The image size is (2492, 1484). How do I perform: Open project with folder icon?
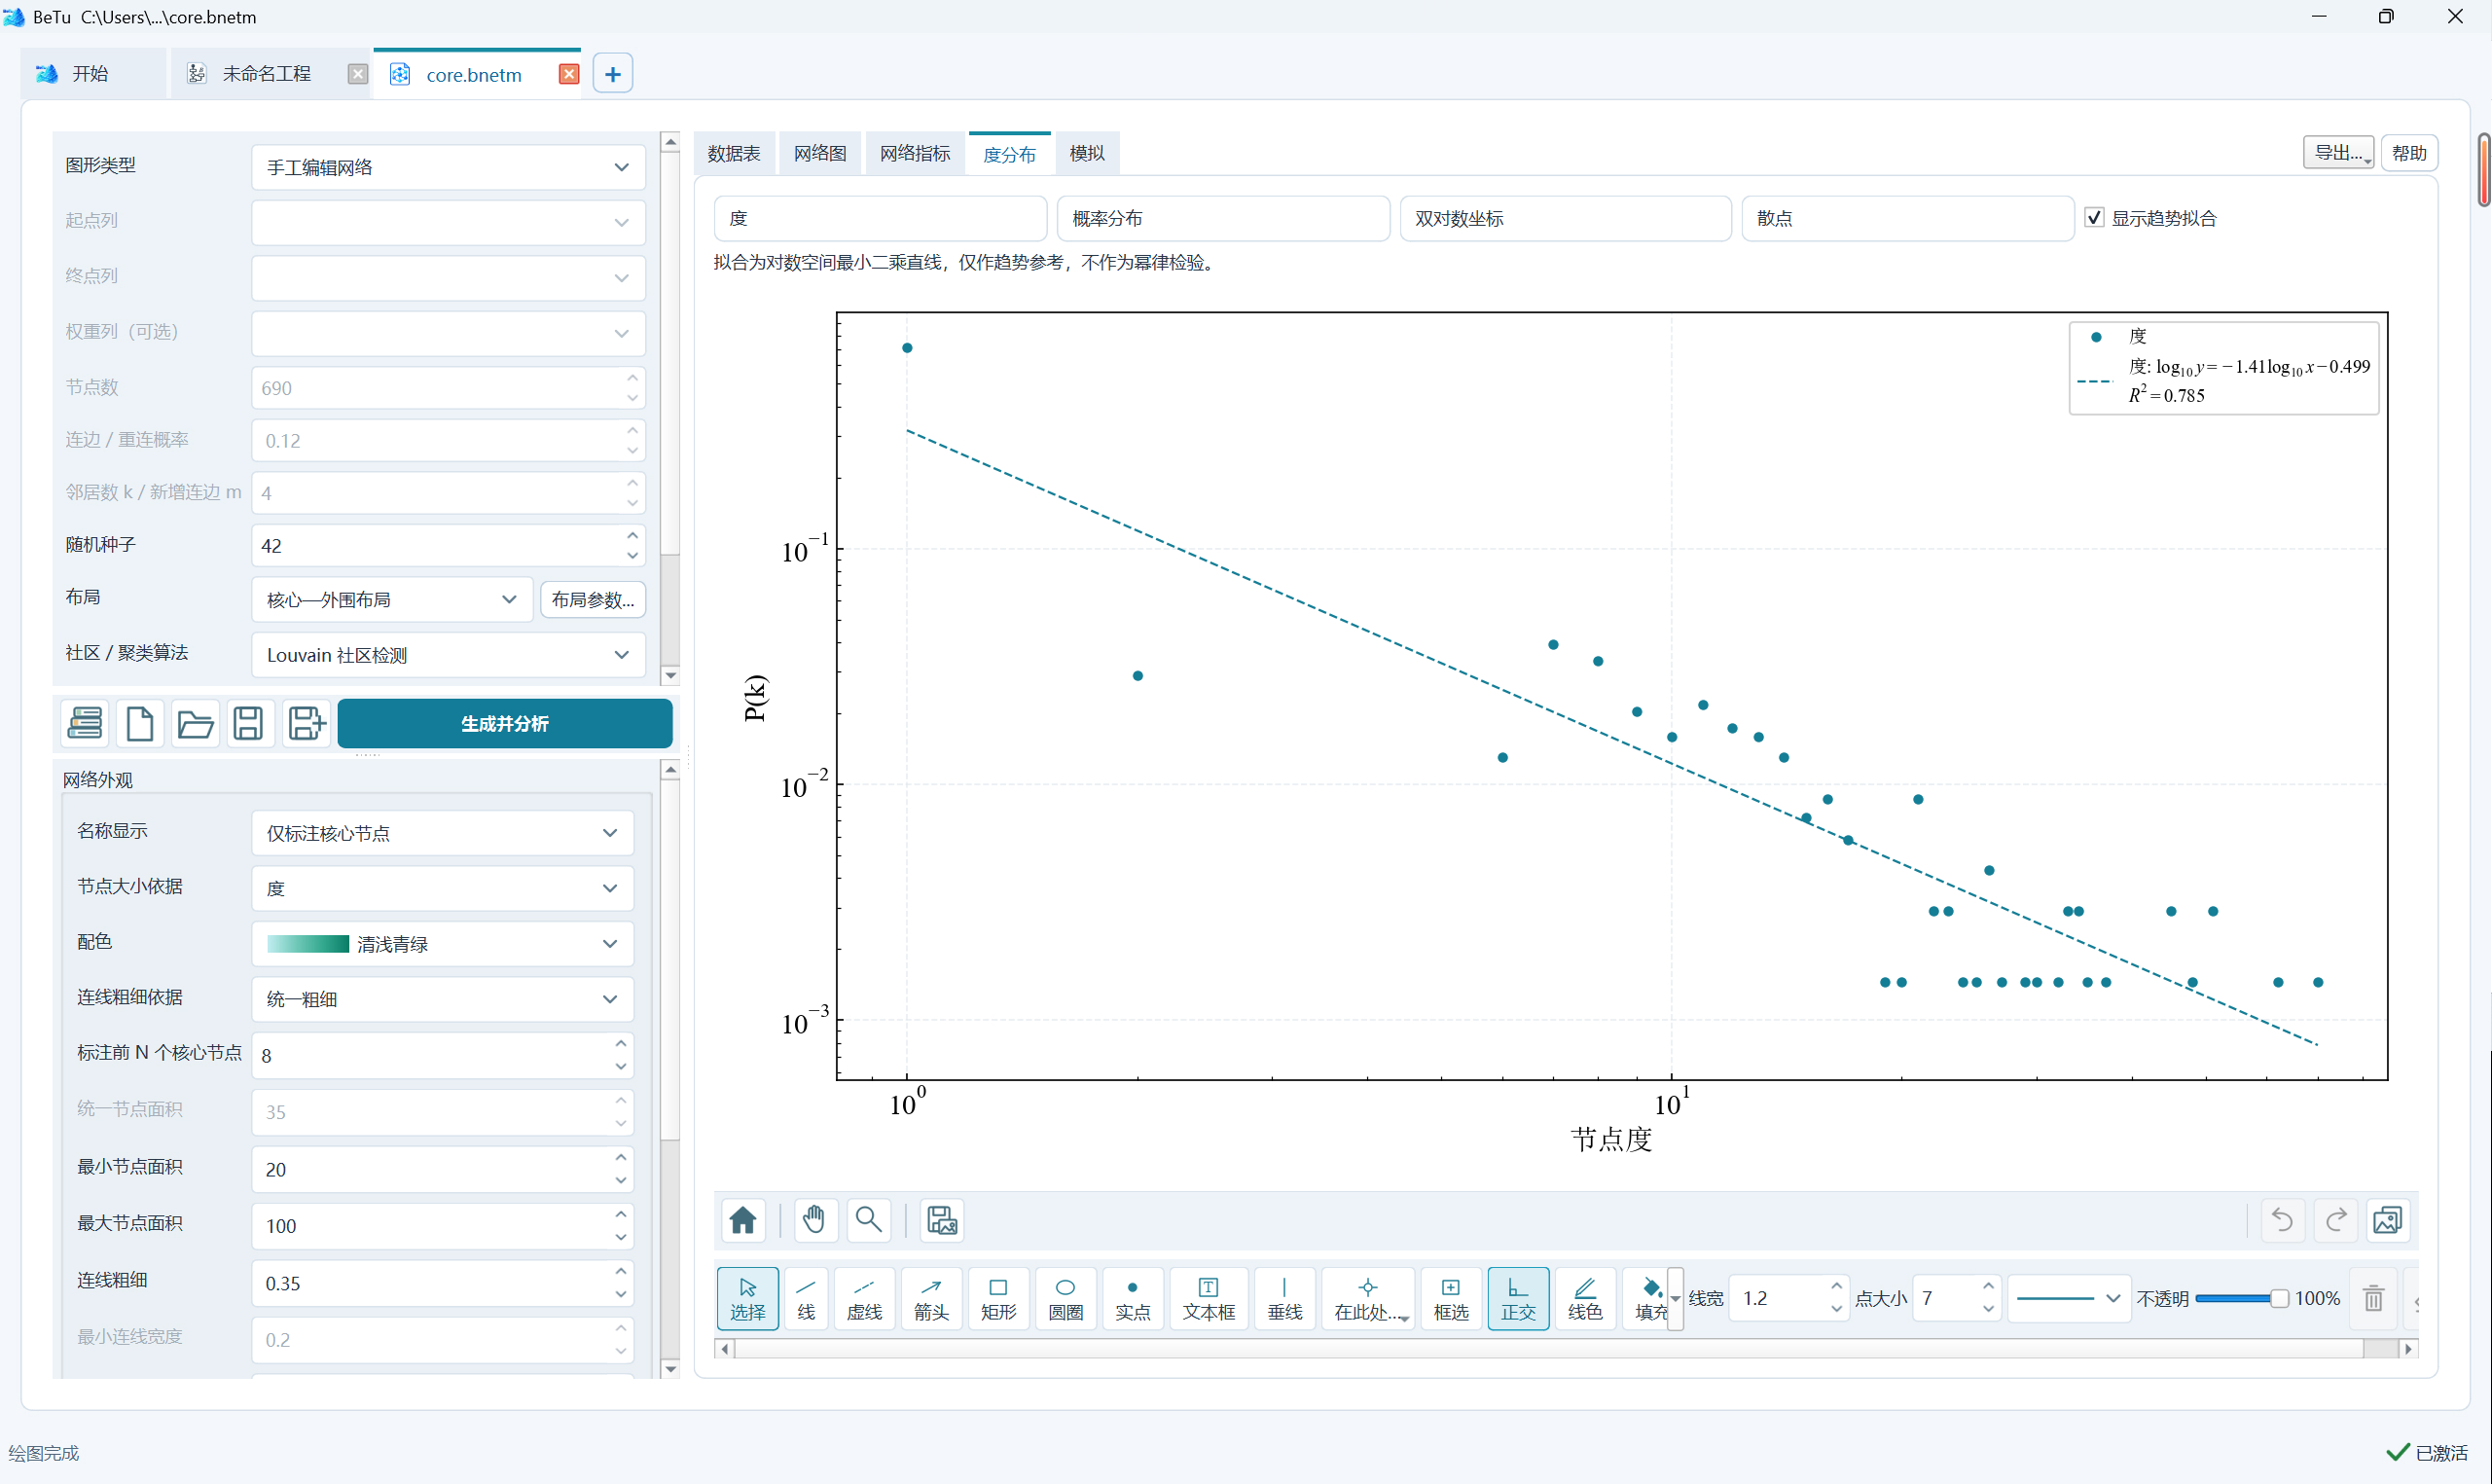tap(195, 723)
